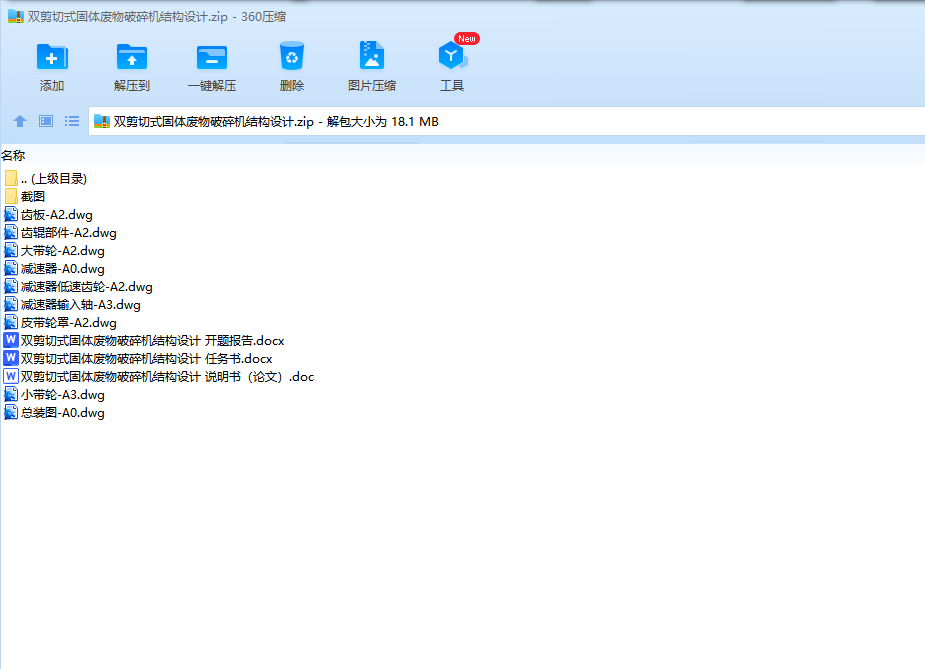Click the Word icon of 开题报告.docx
This screenshot has height=669, width=925.
(11, 340)
